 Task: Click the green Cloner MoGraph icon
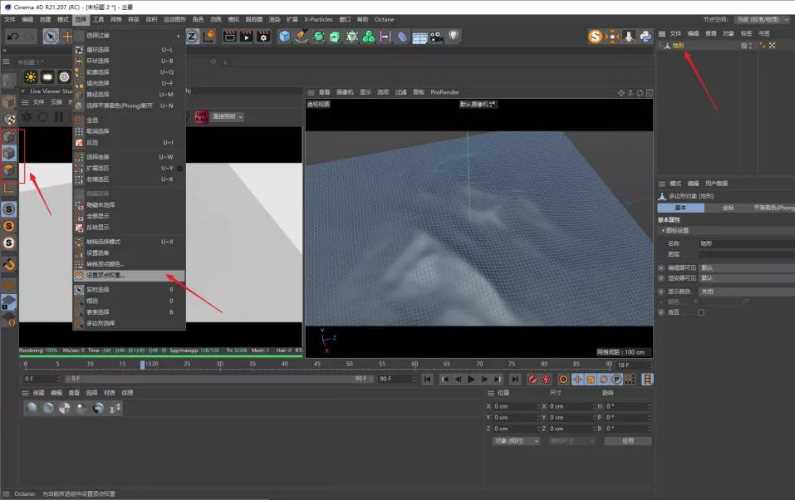369,37
